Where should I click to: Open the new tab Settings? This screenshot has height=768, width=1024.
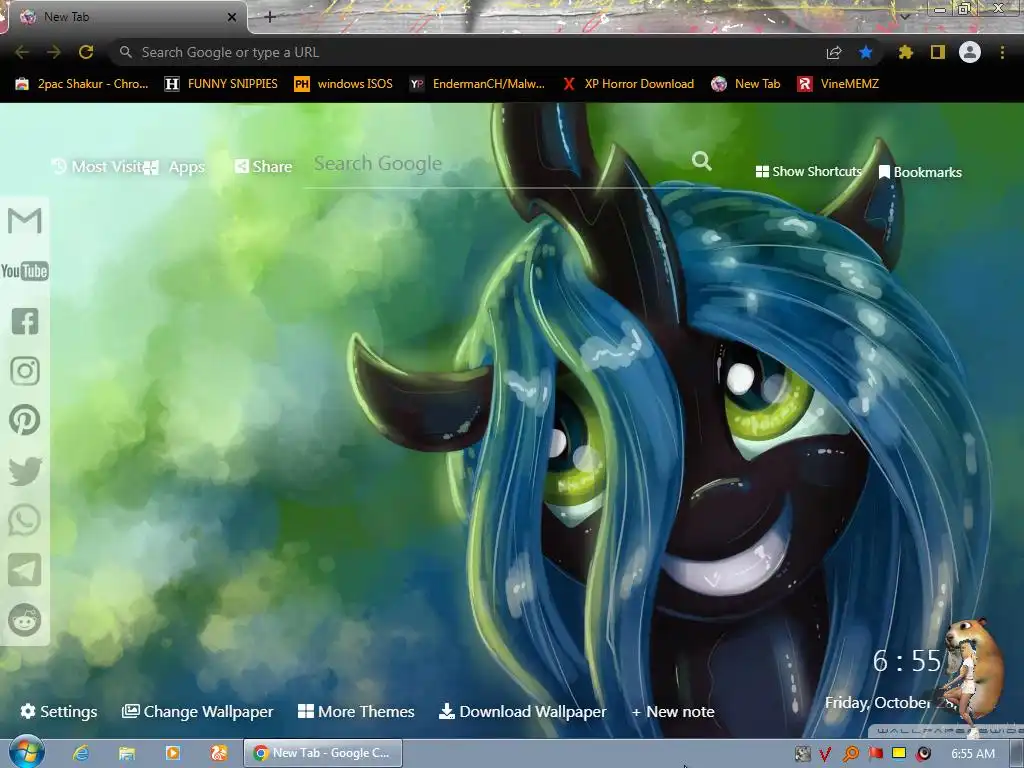click(x=59, y=711)
